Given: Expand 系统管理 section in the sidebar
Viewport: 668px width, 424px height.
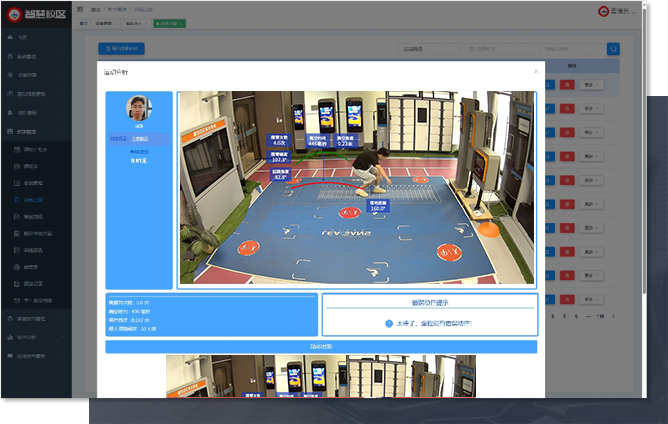Looking at the screenshot, I should click(x=28, y=55).
